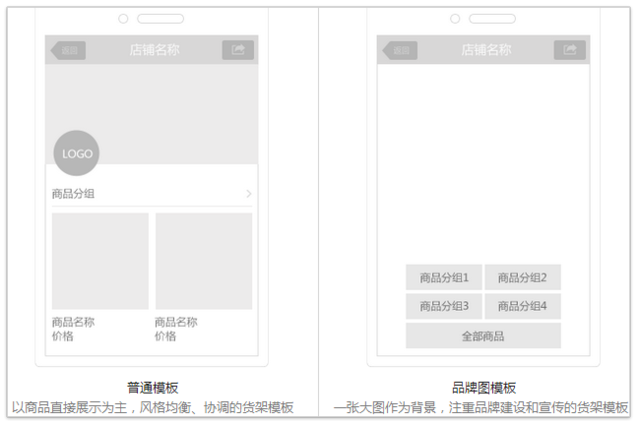Click the back button in left phone mockup

tap(68, 50)
